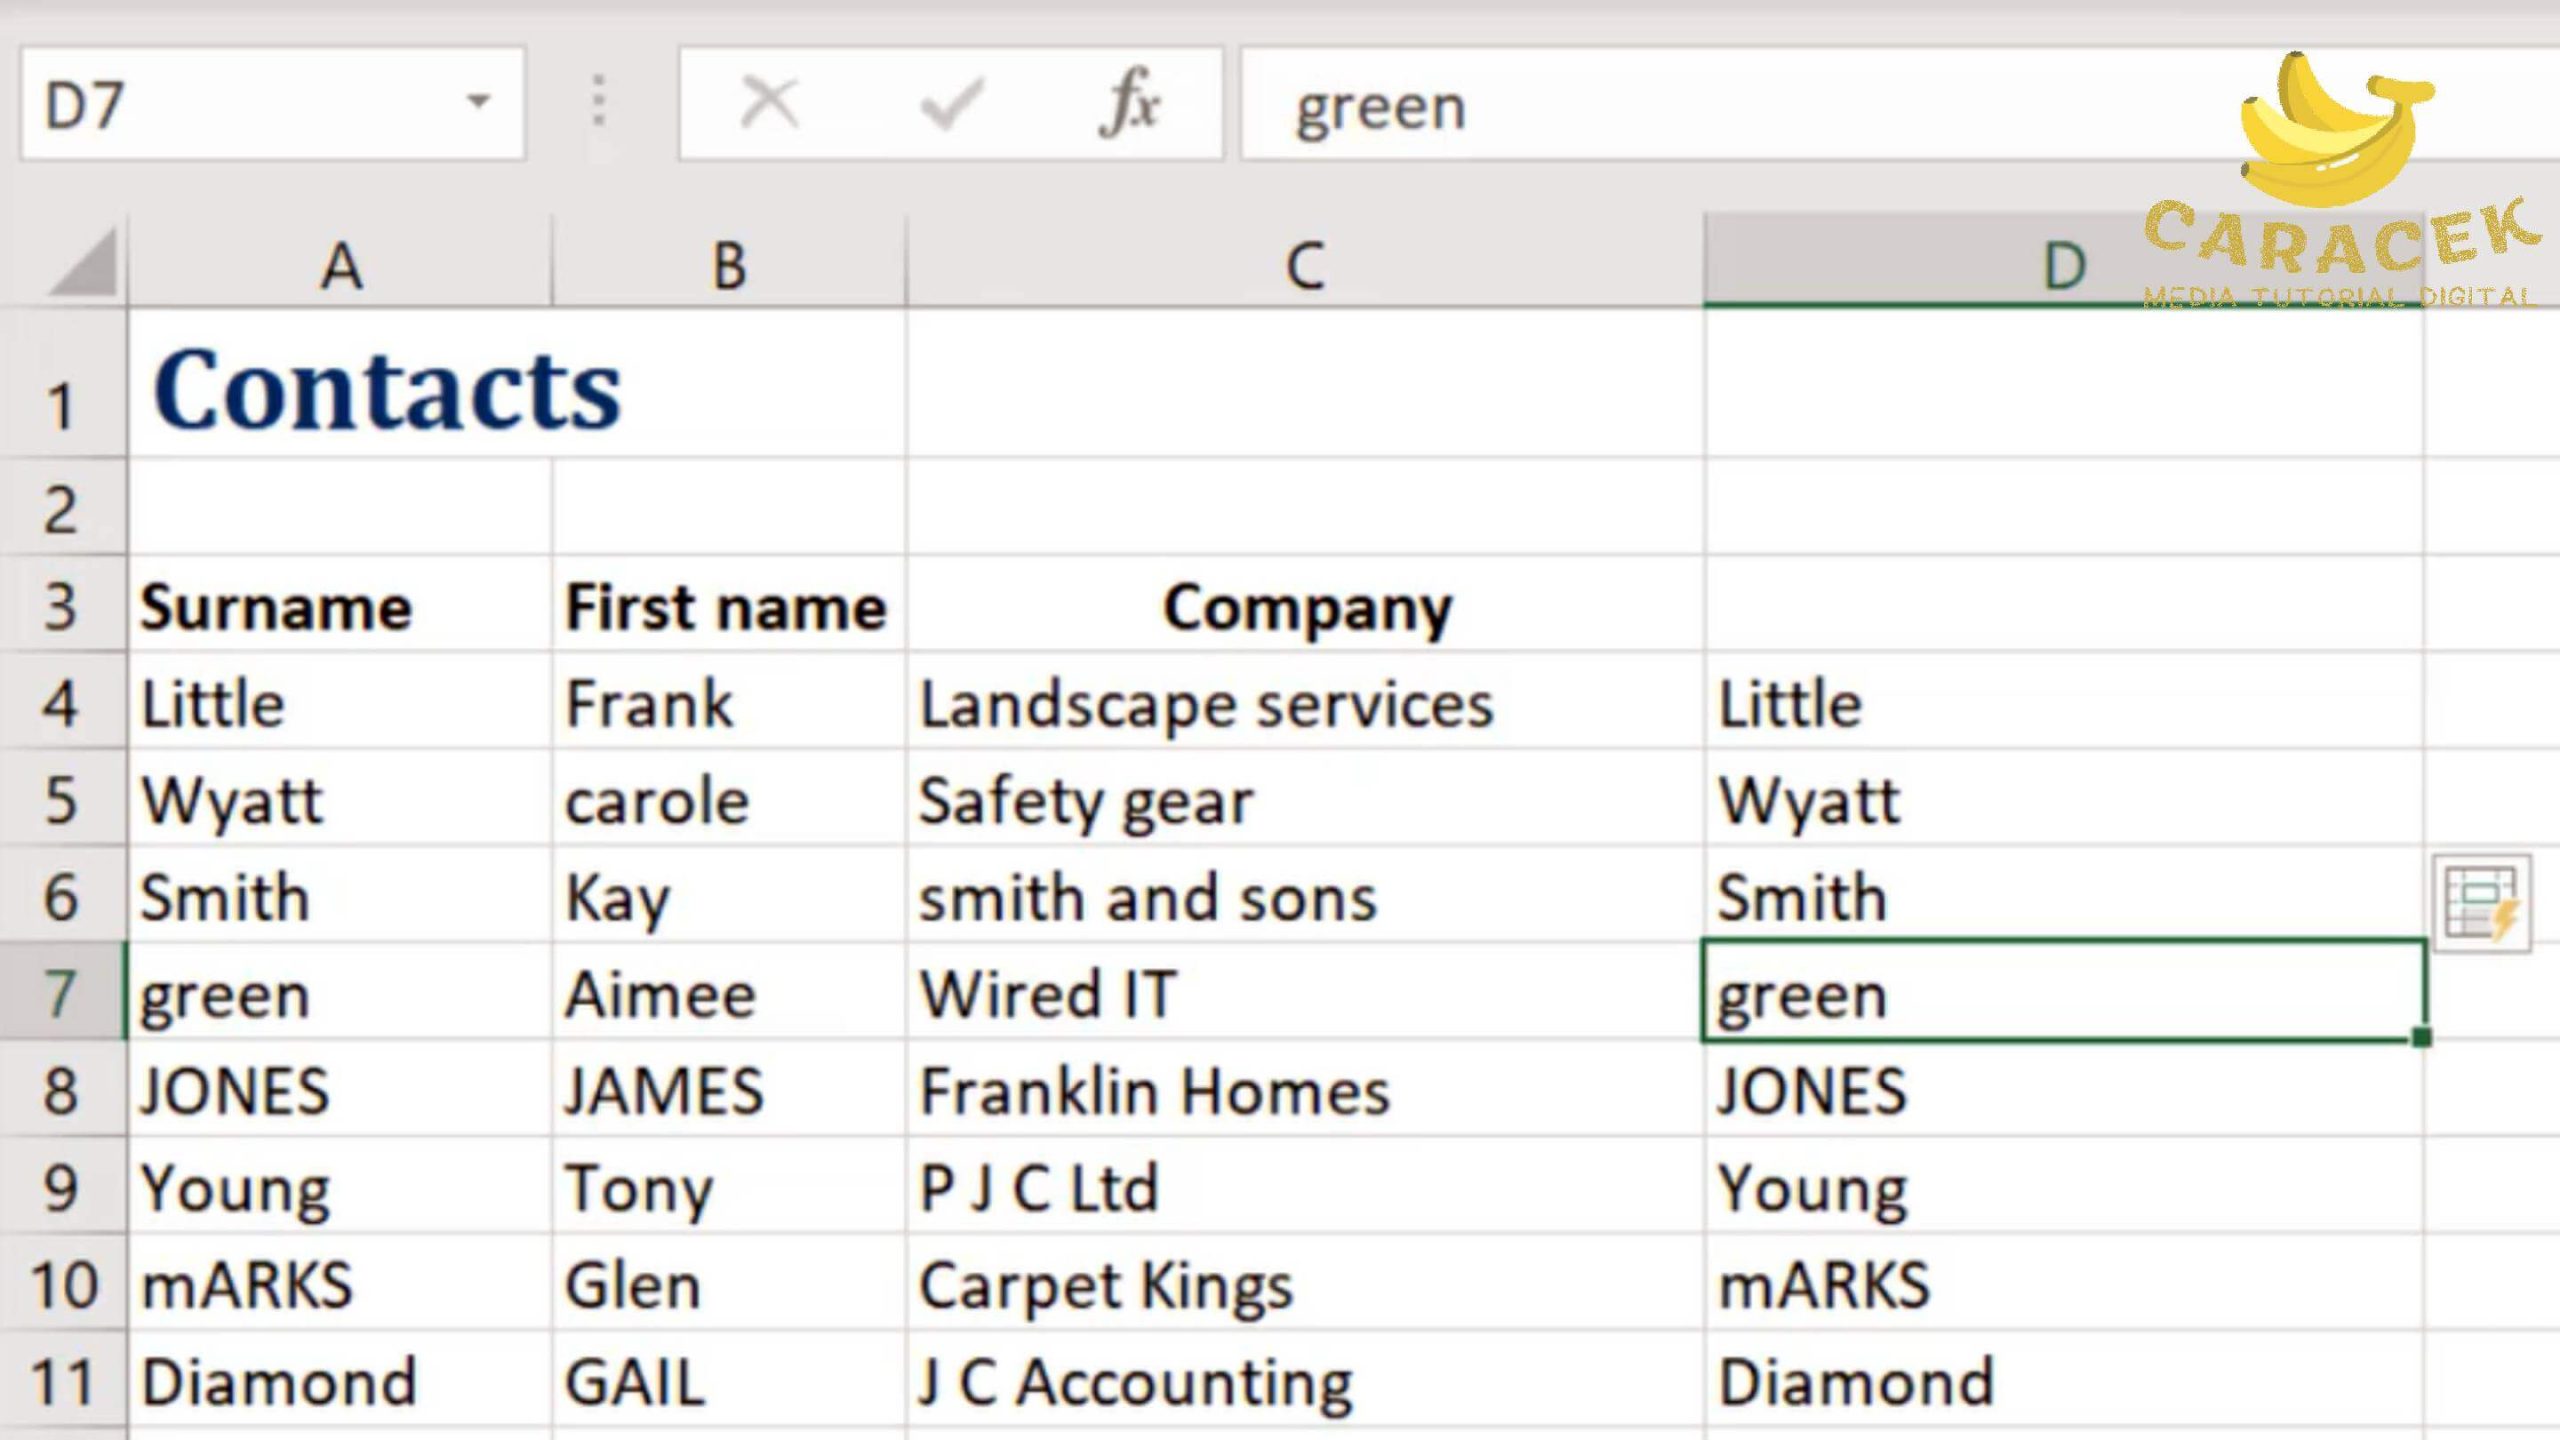The height and width of the screenshot is (1440, 2560).
Task: Select cell D10 containing mARKS
Action: click(x=2064, y=1282)
